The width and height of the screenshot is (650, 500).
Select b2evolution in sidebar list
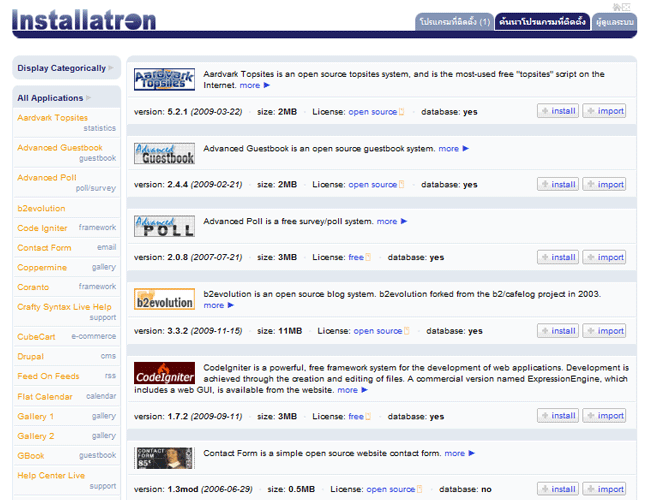pyautogui.click(x=41, y=208)
